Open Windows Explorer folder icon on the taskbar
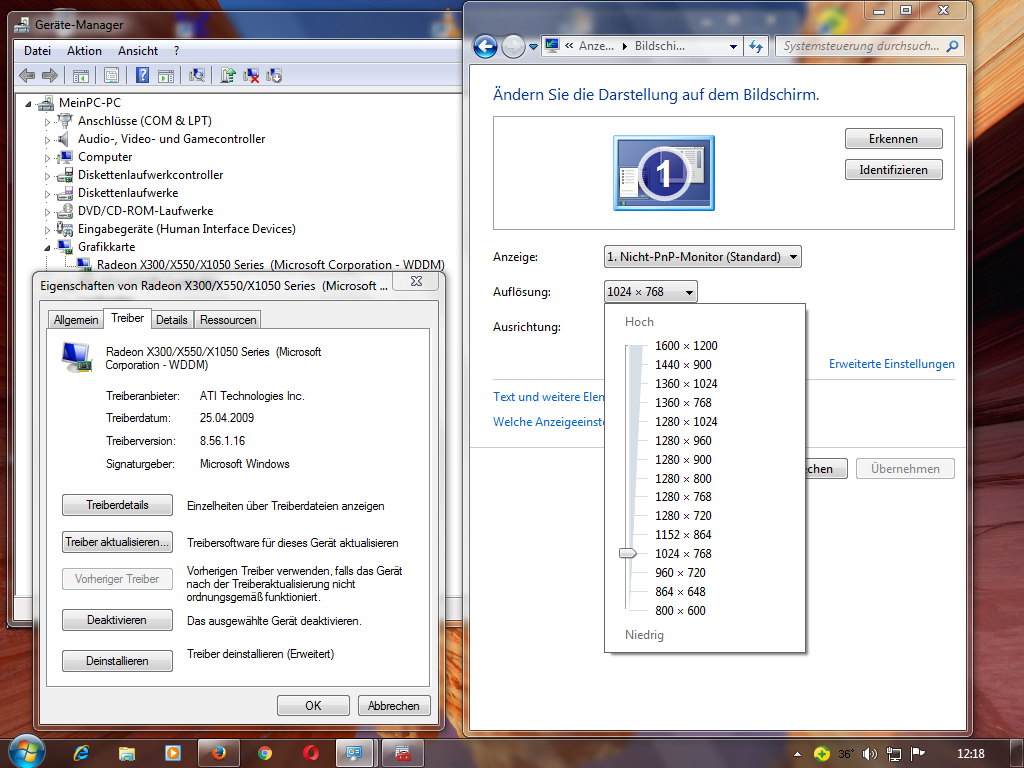 point(127,754)
